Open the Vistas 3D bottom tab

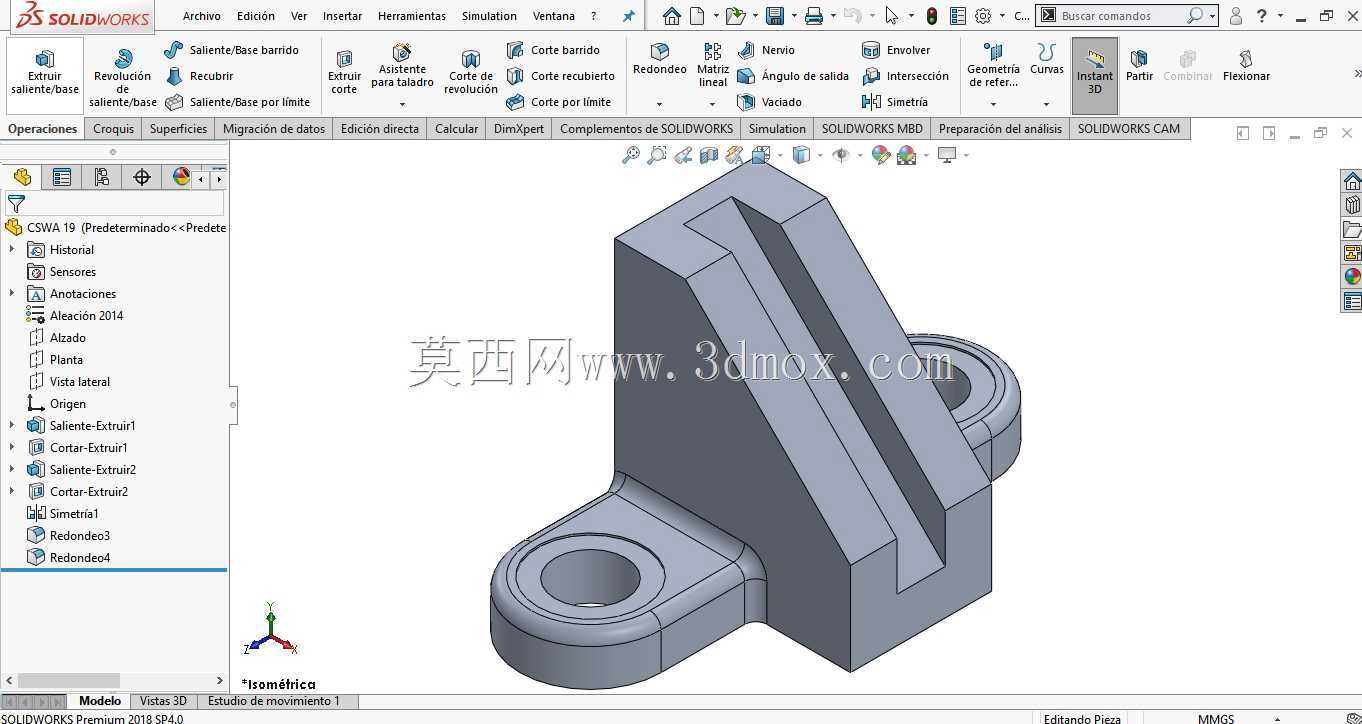pos(163,701)
